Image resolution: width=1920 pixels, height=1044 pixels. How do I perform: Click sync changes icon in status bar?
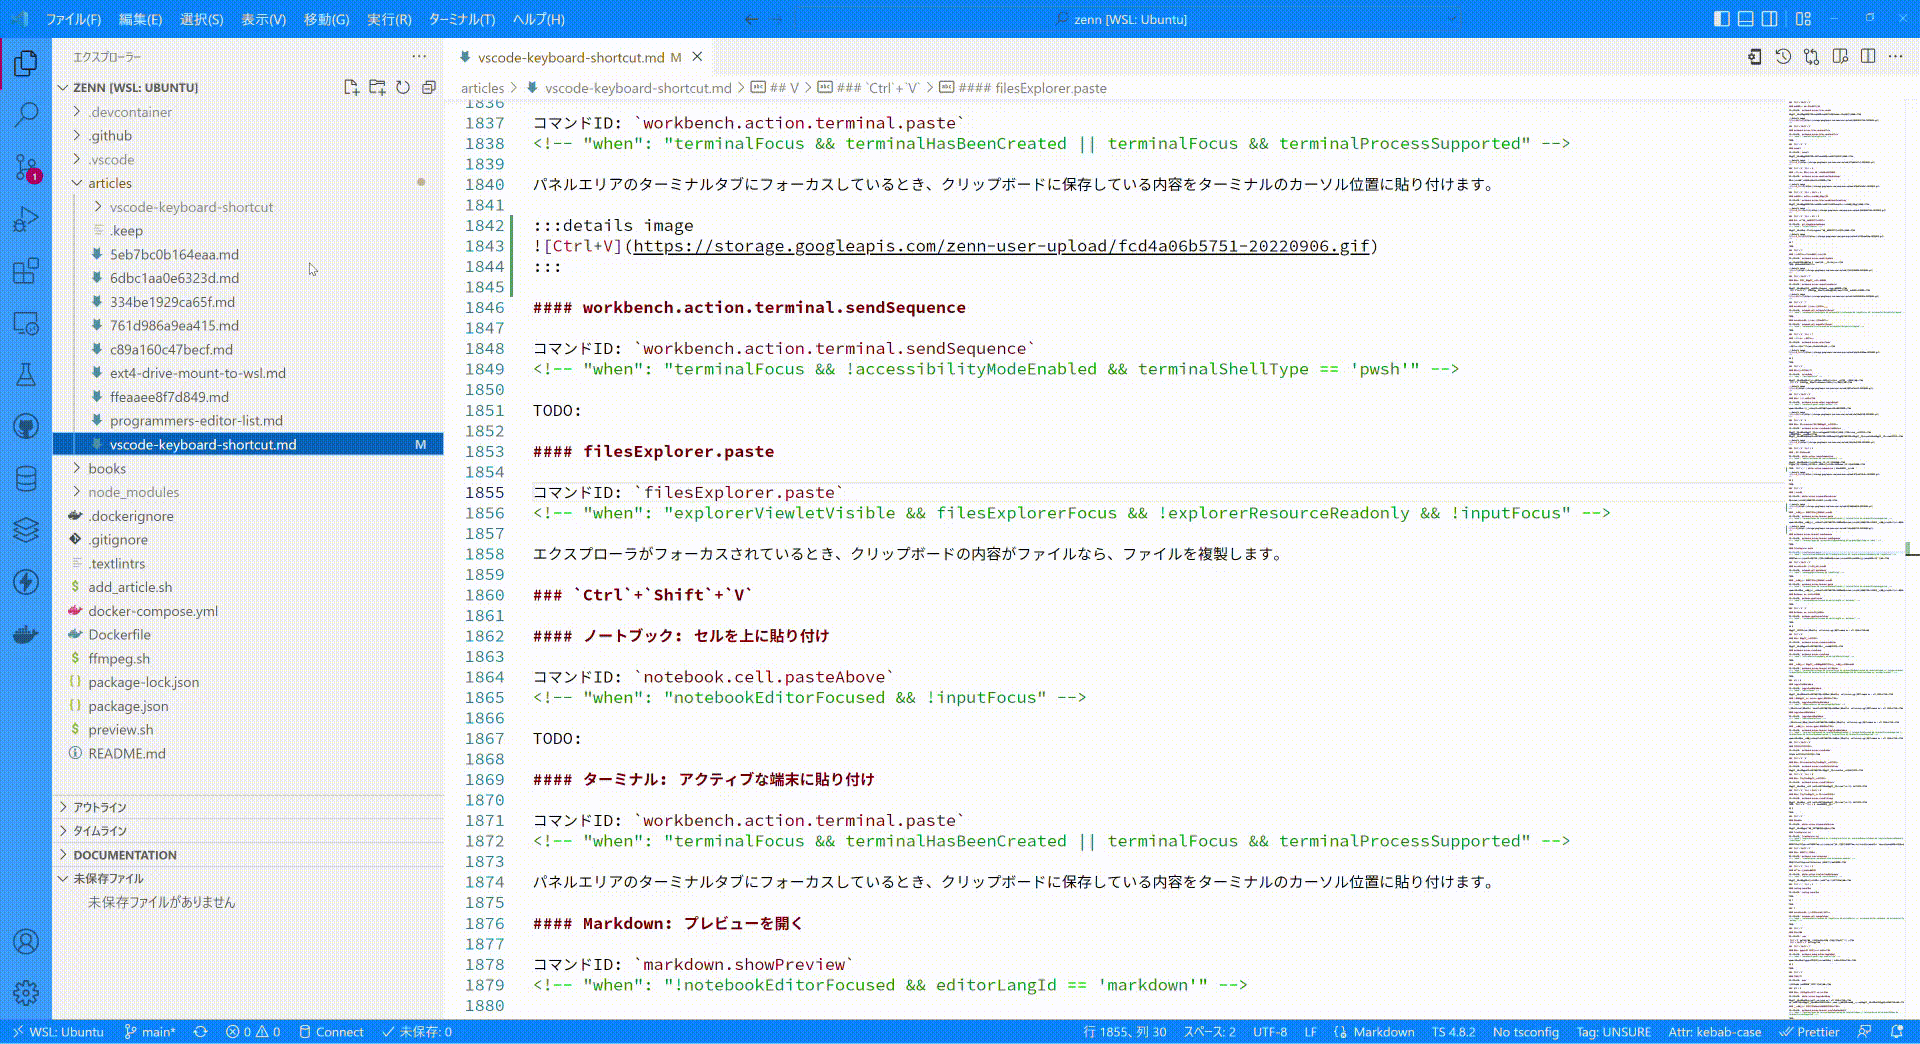click(201, 1032)
